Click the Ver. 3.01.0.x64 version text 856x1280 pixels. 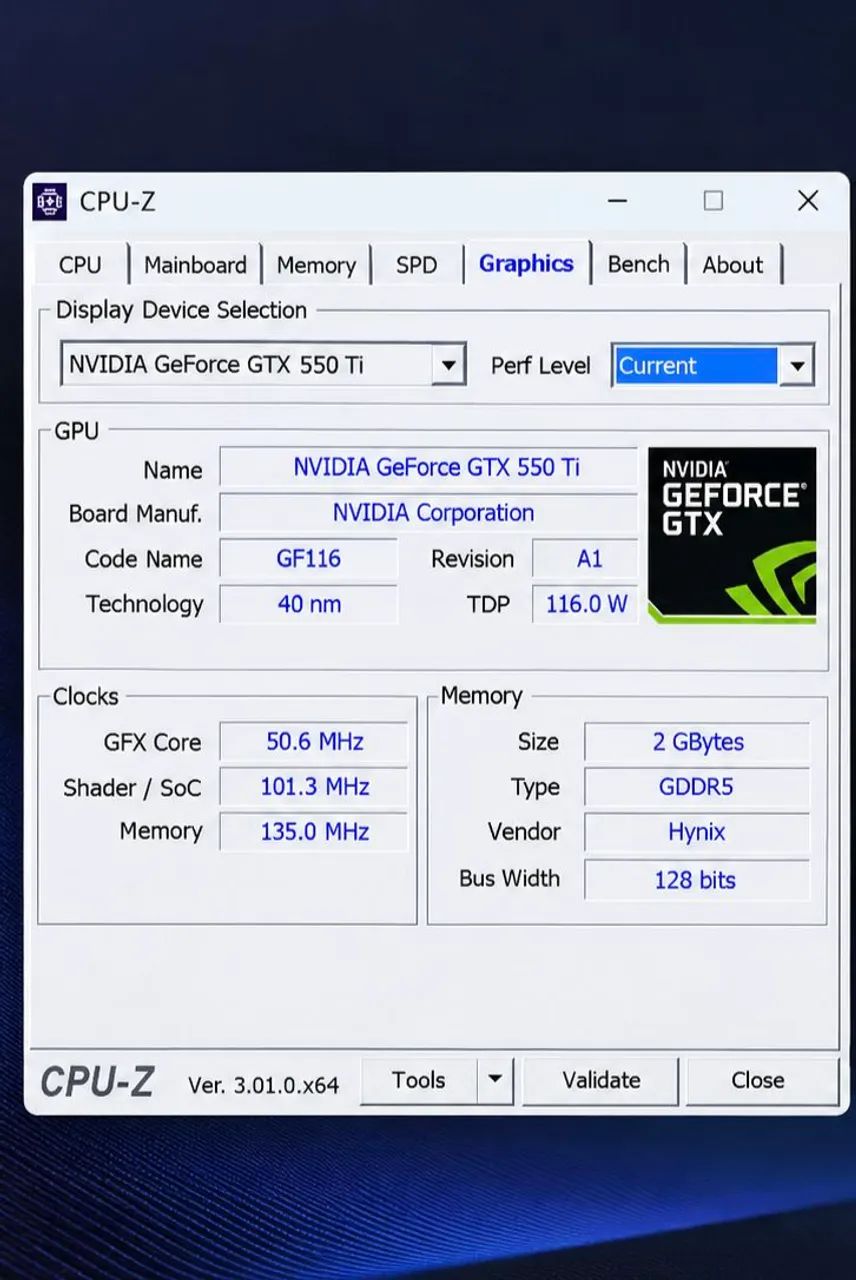pyautogui.click(x=263, y=1084)
